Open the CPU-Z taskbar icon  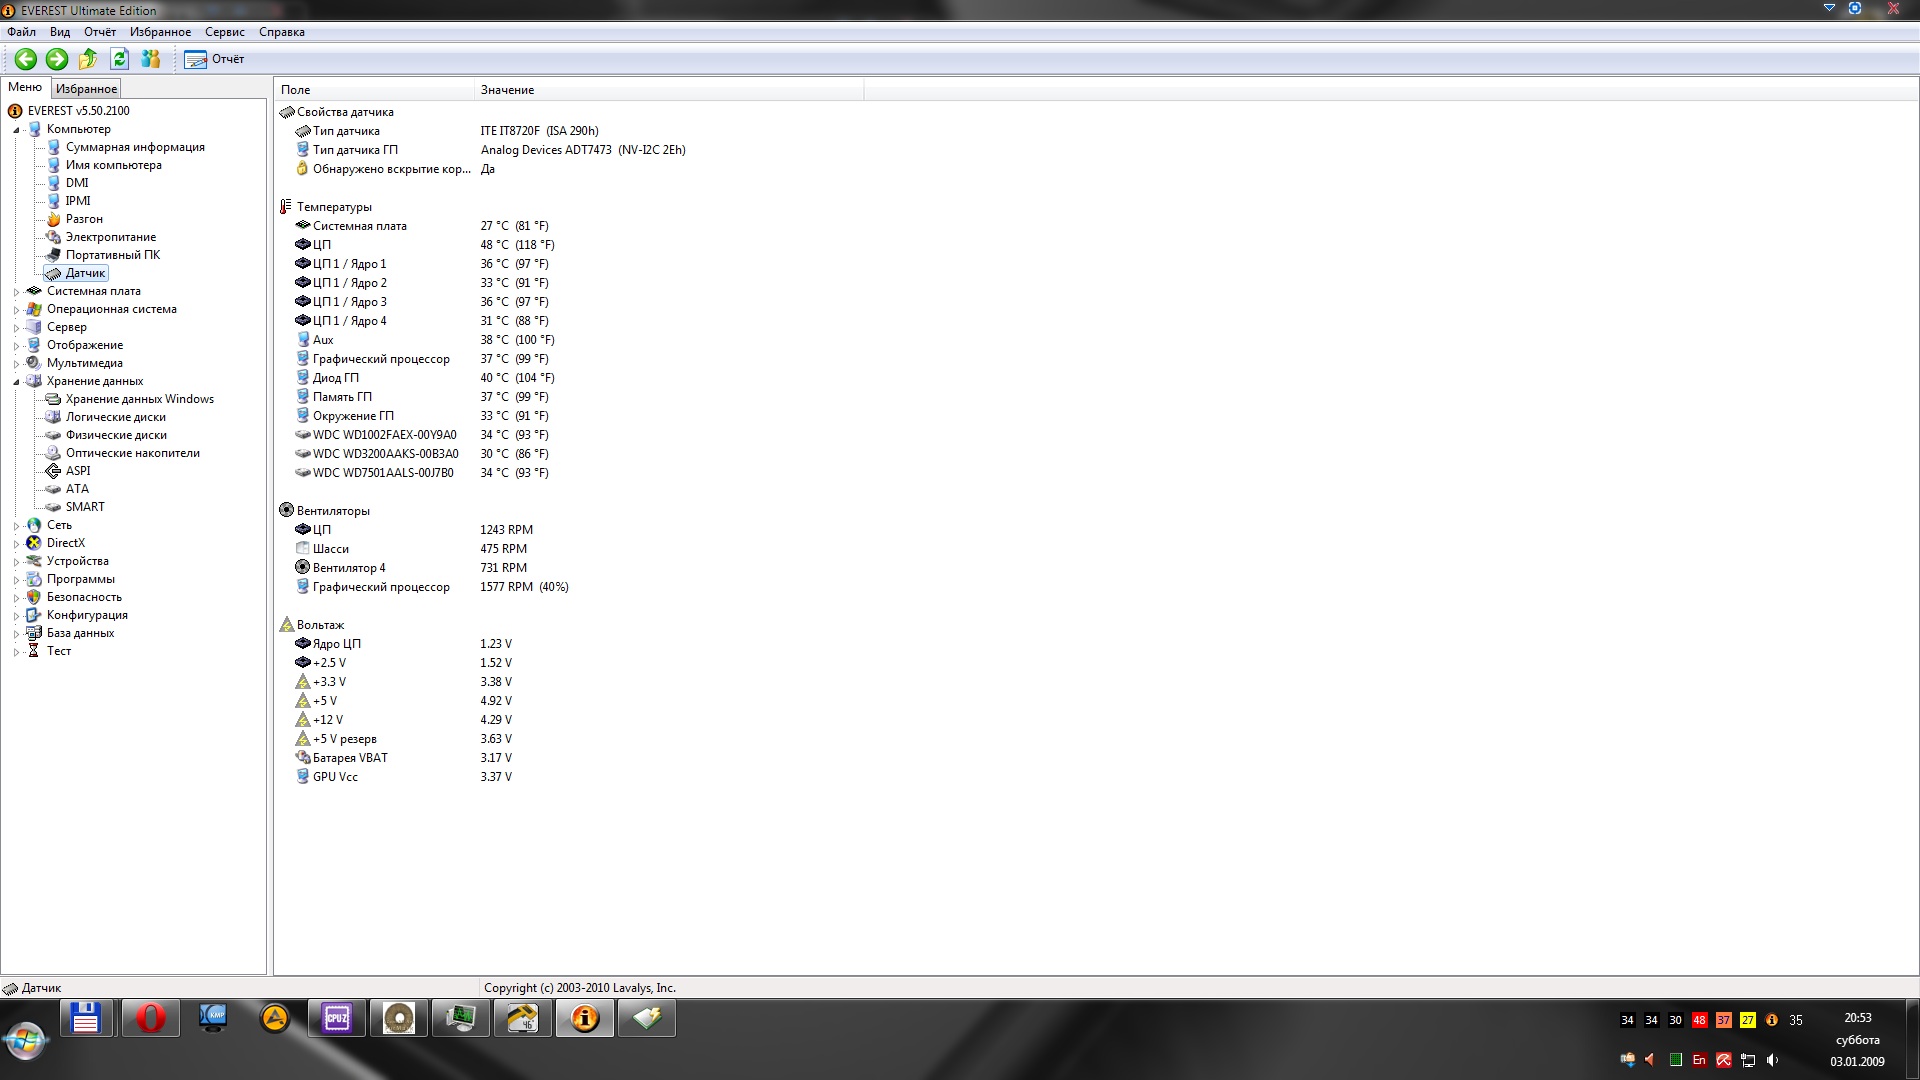337,1019
